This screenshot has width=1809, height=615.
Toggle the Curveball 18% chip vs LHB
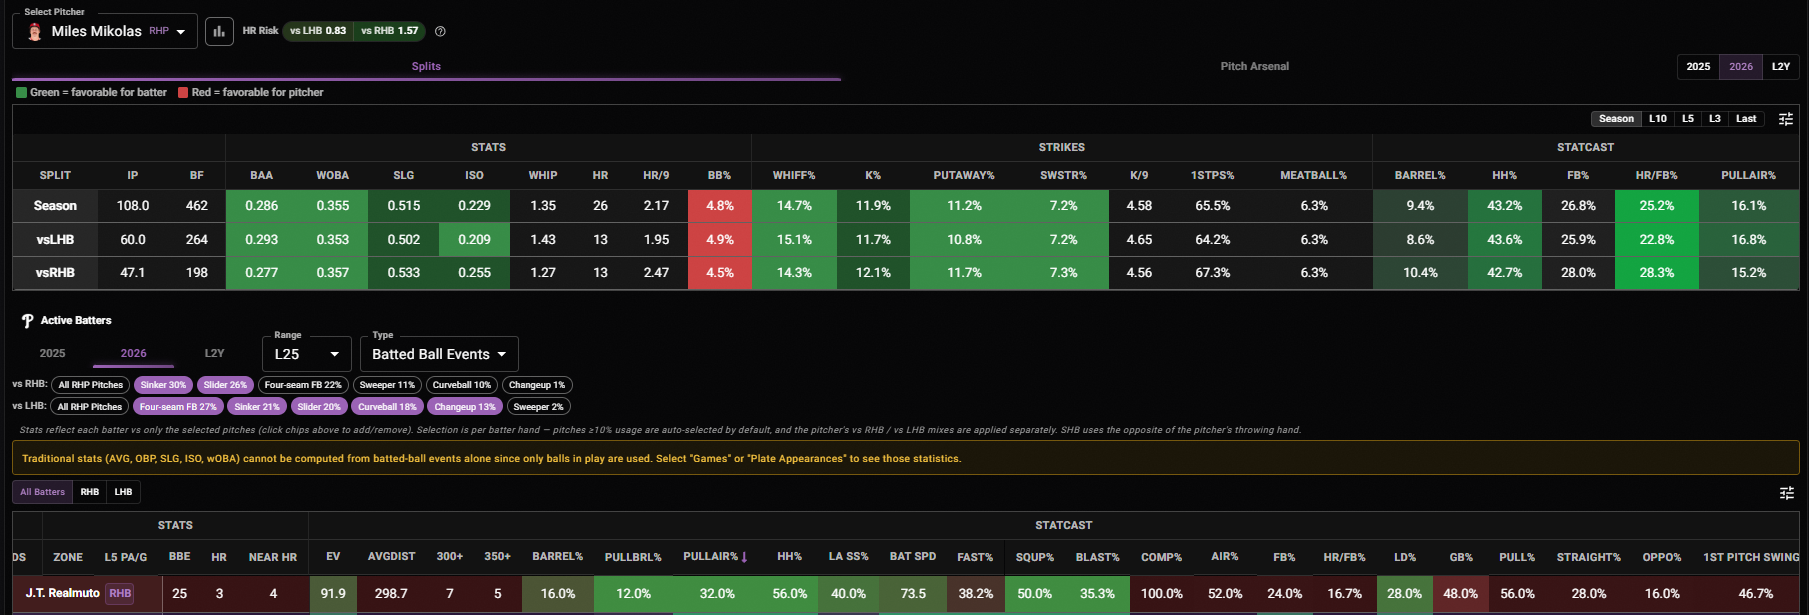pos(387,407)
